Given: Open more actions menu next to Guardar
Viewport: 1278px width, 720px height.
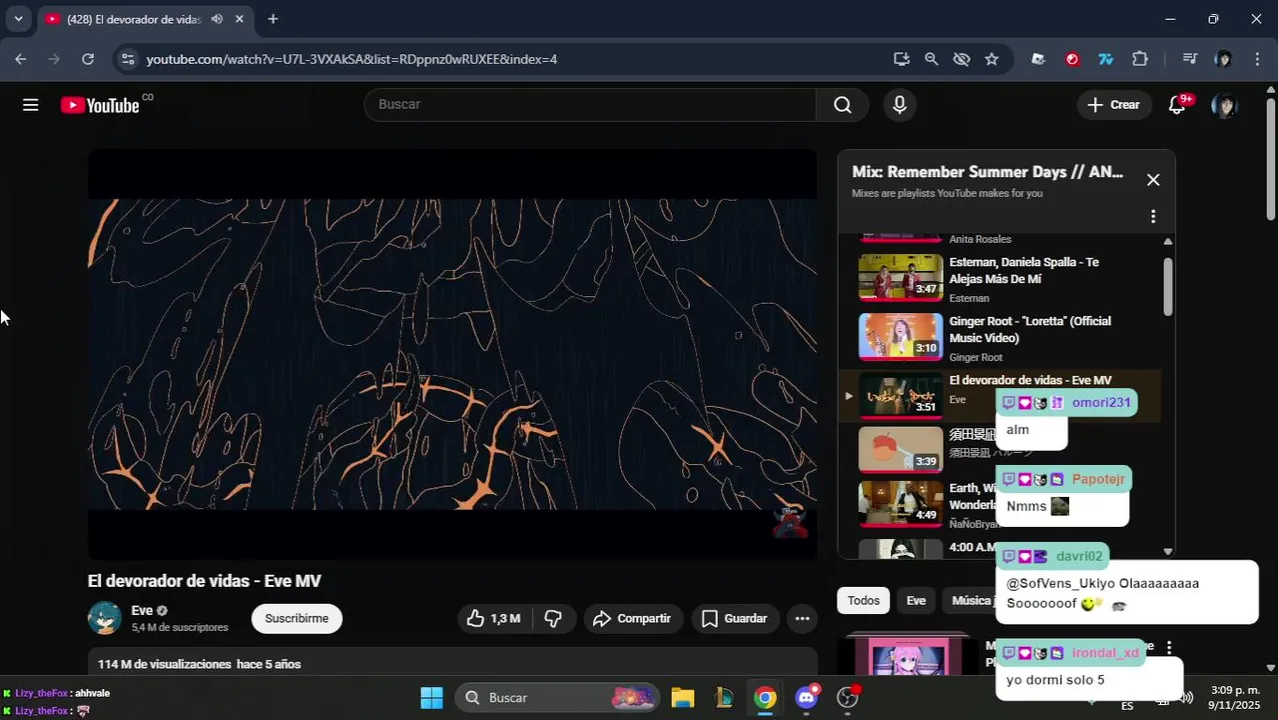Looking at the screenshot, I should click(x=802, y=619).
